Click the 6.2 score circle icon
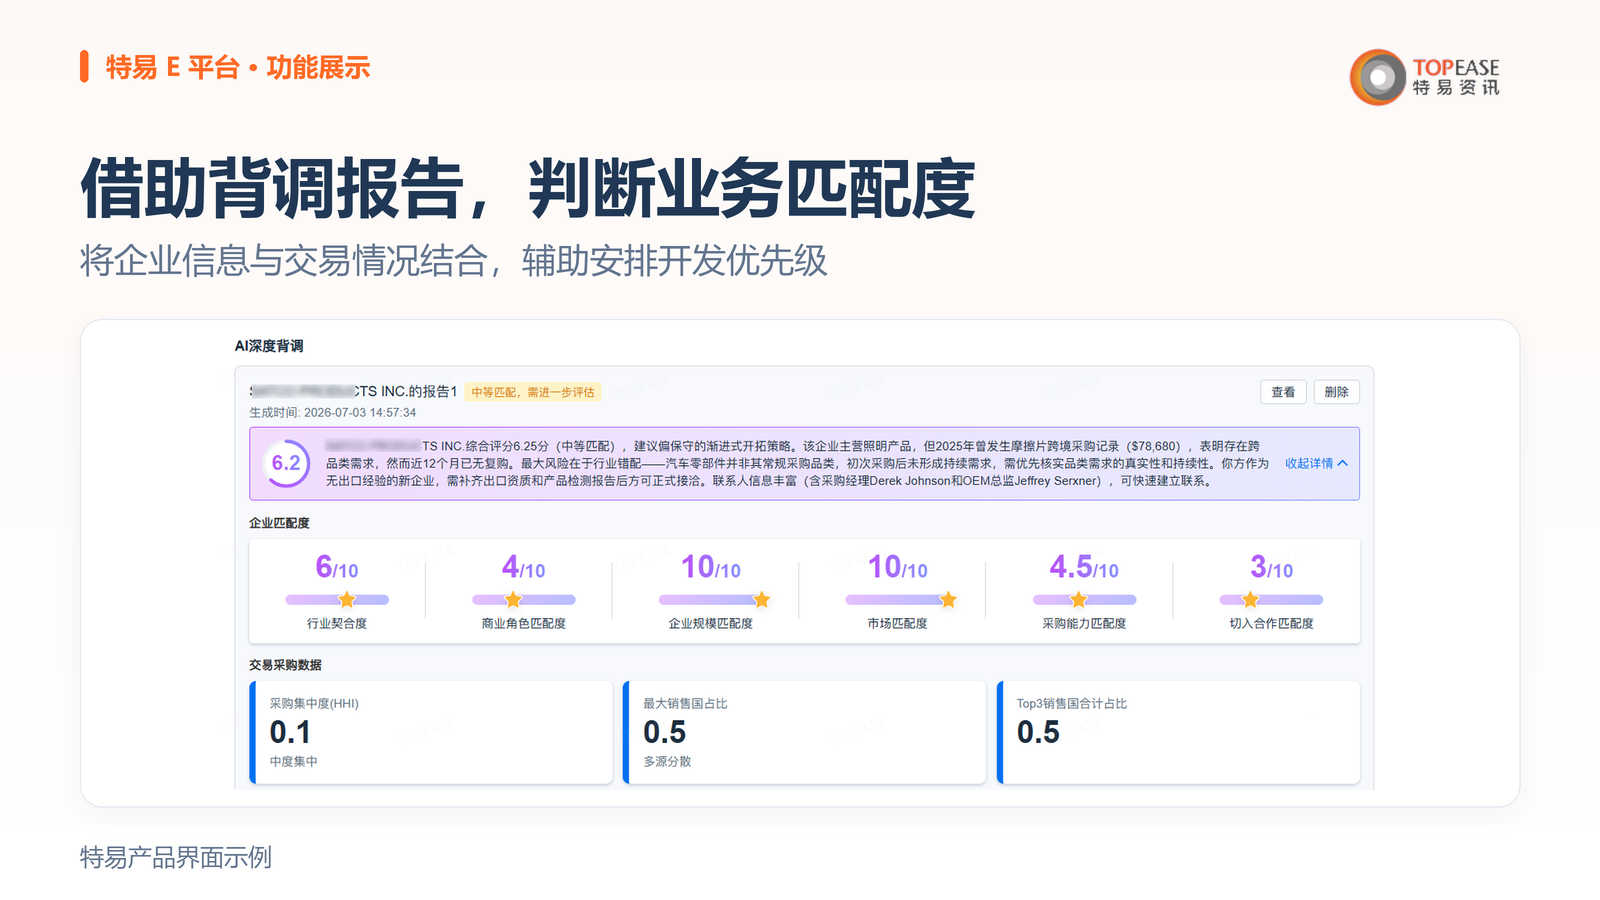This screenshot has width=1600, height=900. [x=286, y=463]
